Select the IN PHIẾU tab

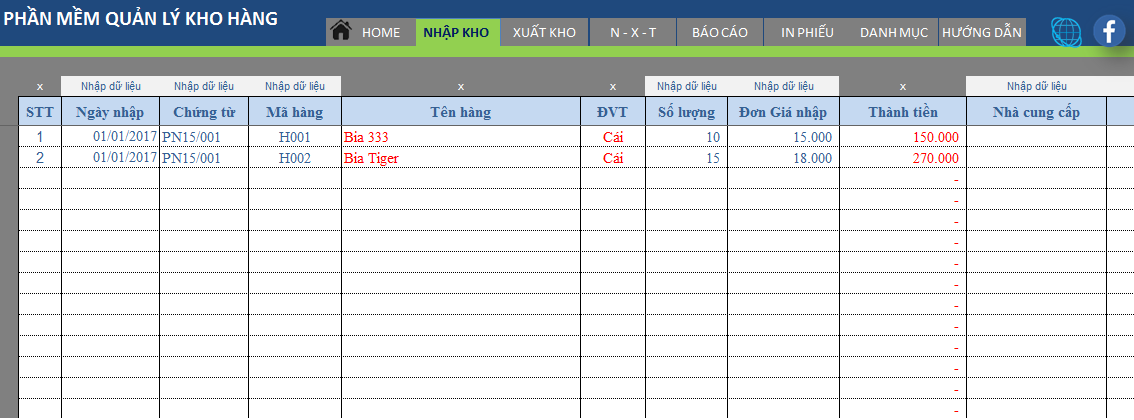click(807, 32)
